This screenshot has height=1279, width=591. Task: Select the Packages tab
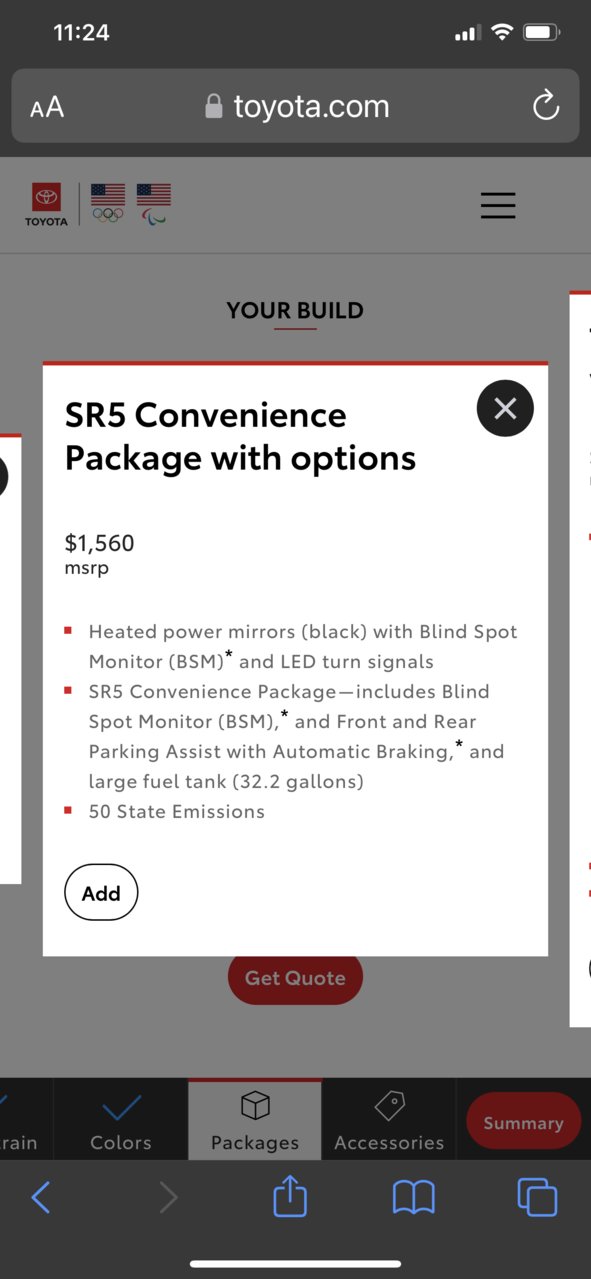[x=255, y=1121]
